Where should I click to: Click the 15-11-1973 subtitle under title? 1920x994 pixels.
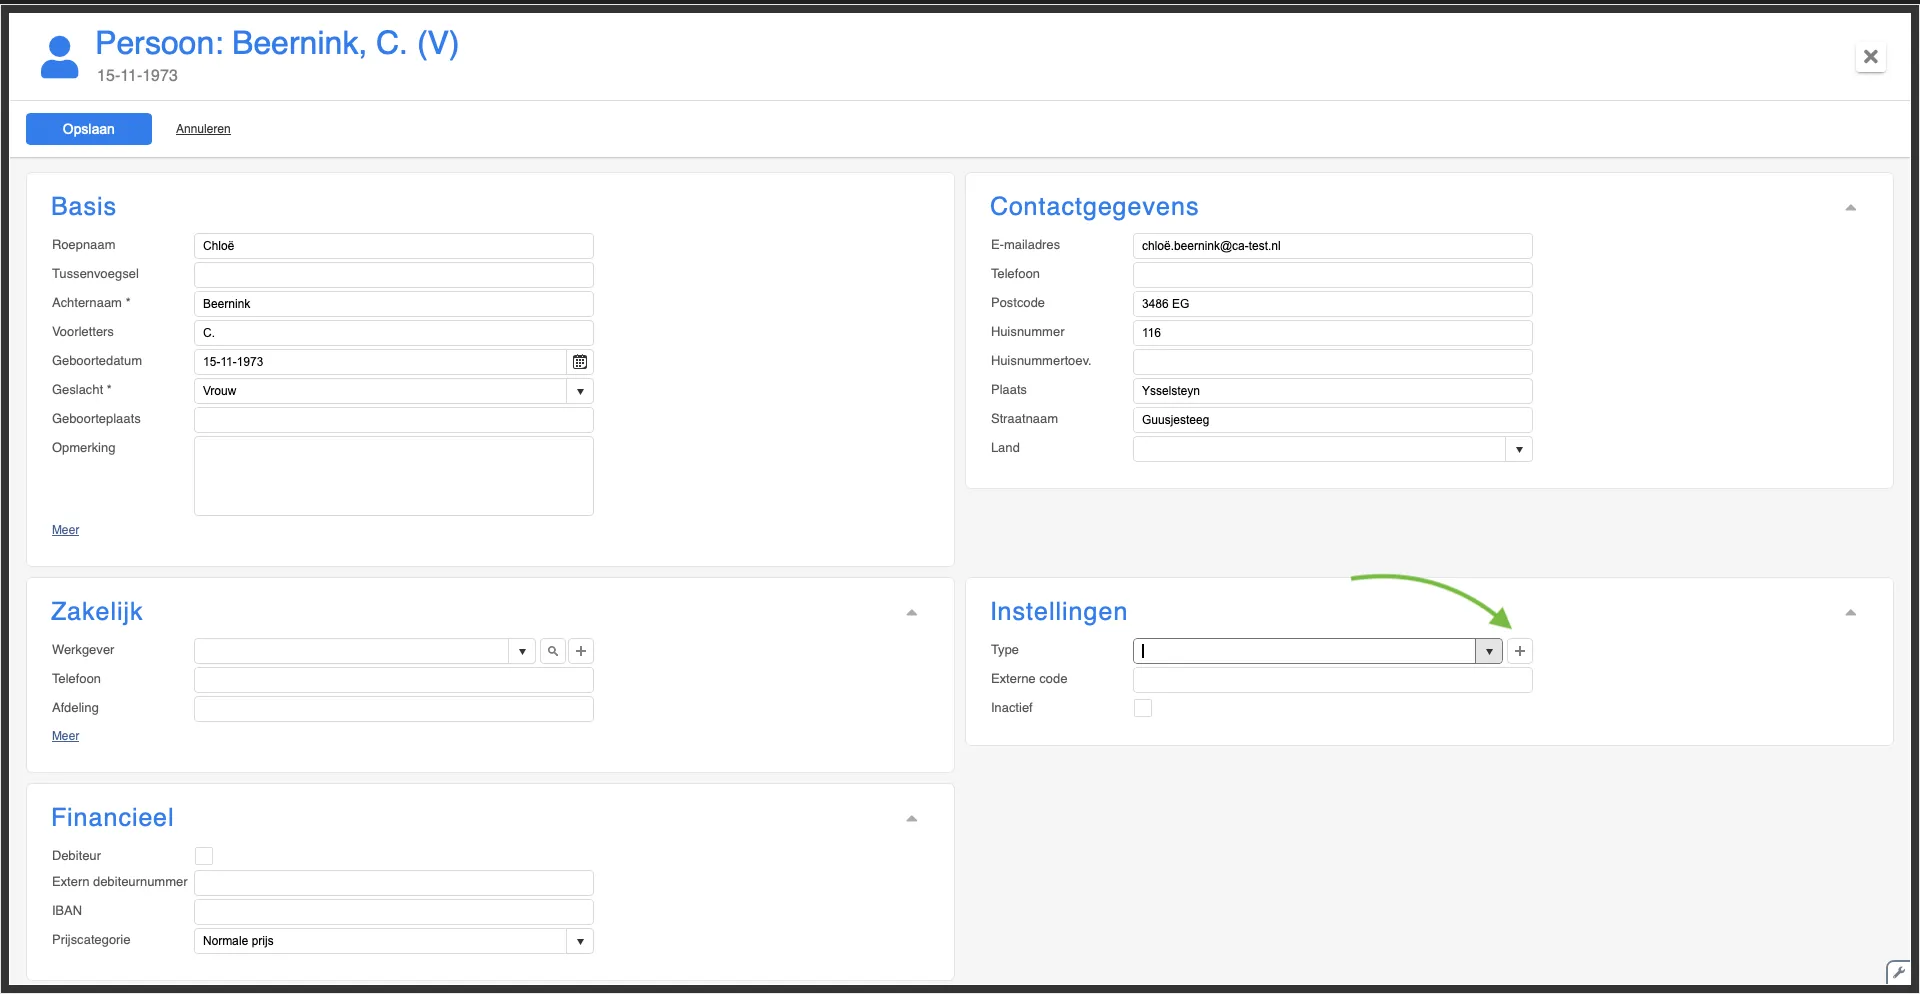click(137, 76)
